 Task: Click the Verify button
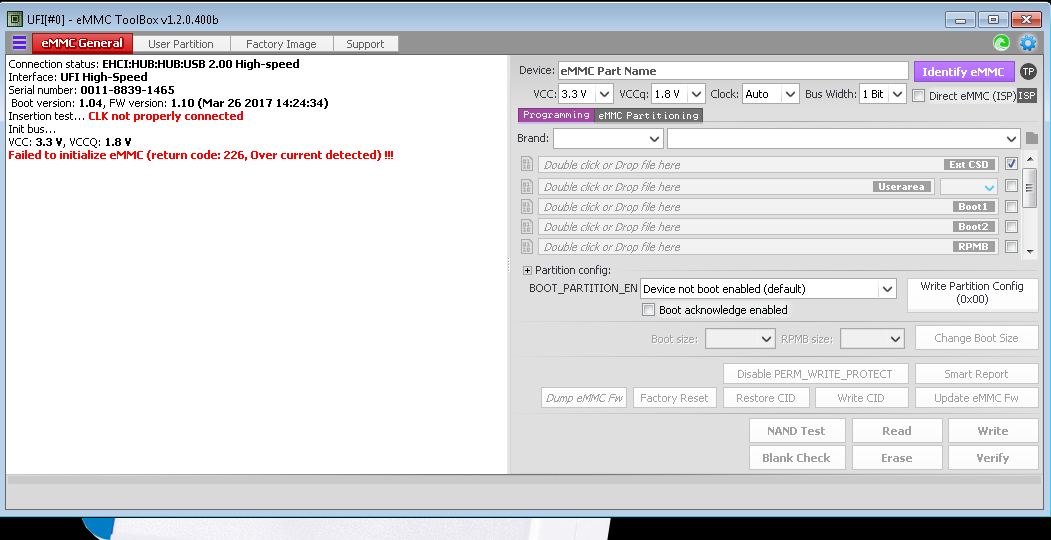point(993,458)
